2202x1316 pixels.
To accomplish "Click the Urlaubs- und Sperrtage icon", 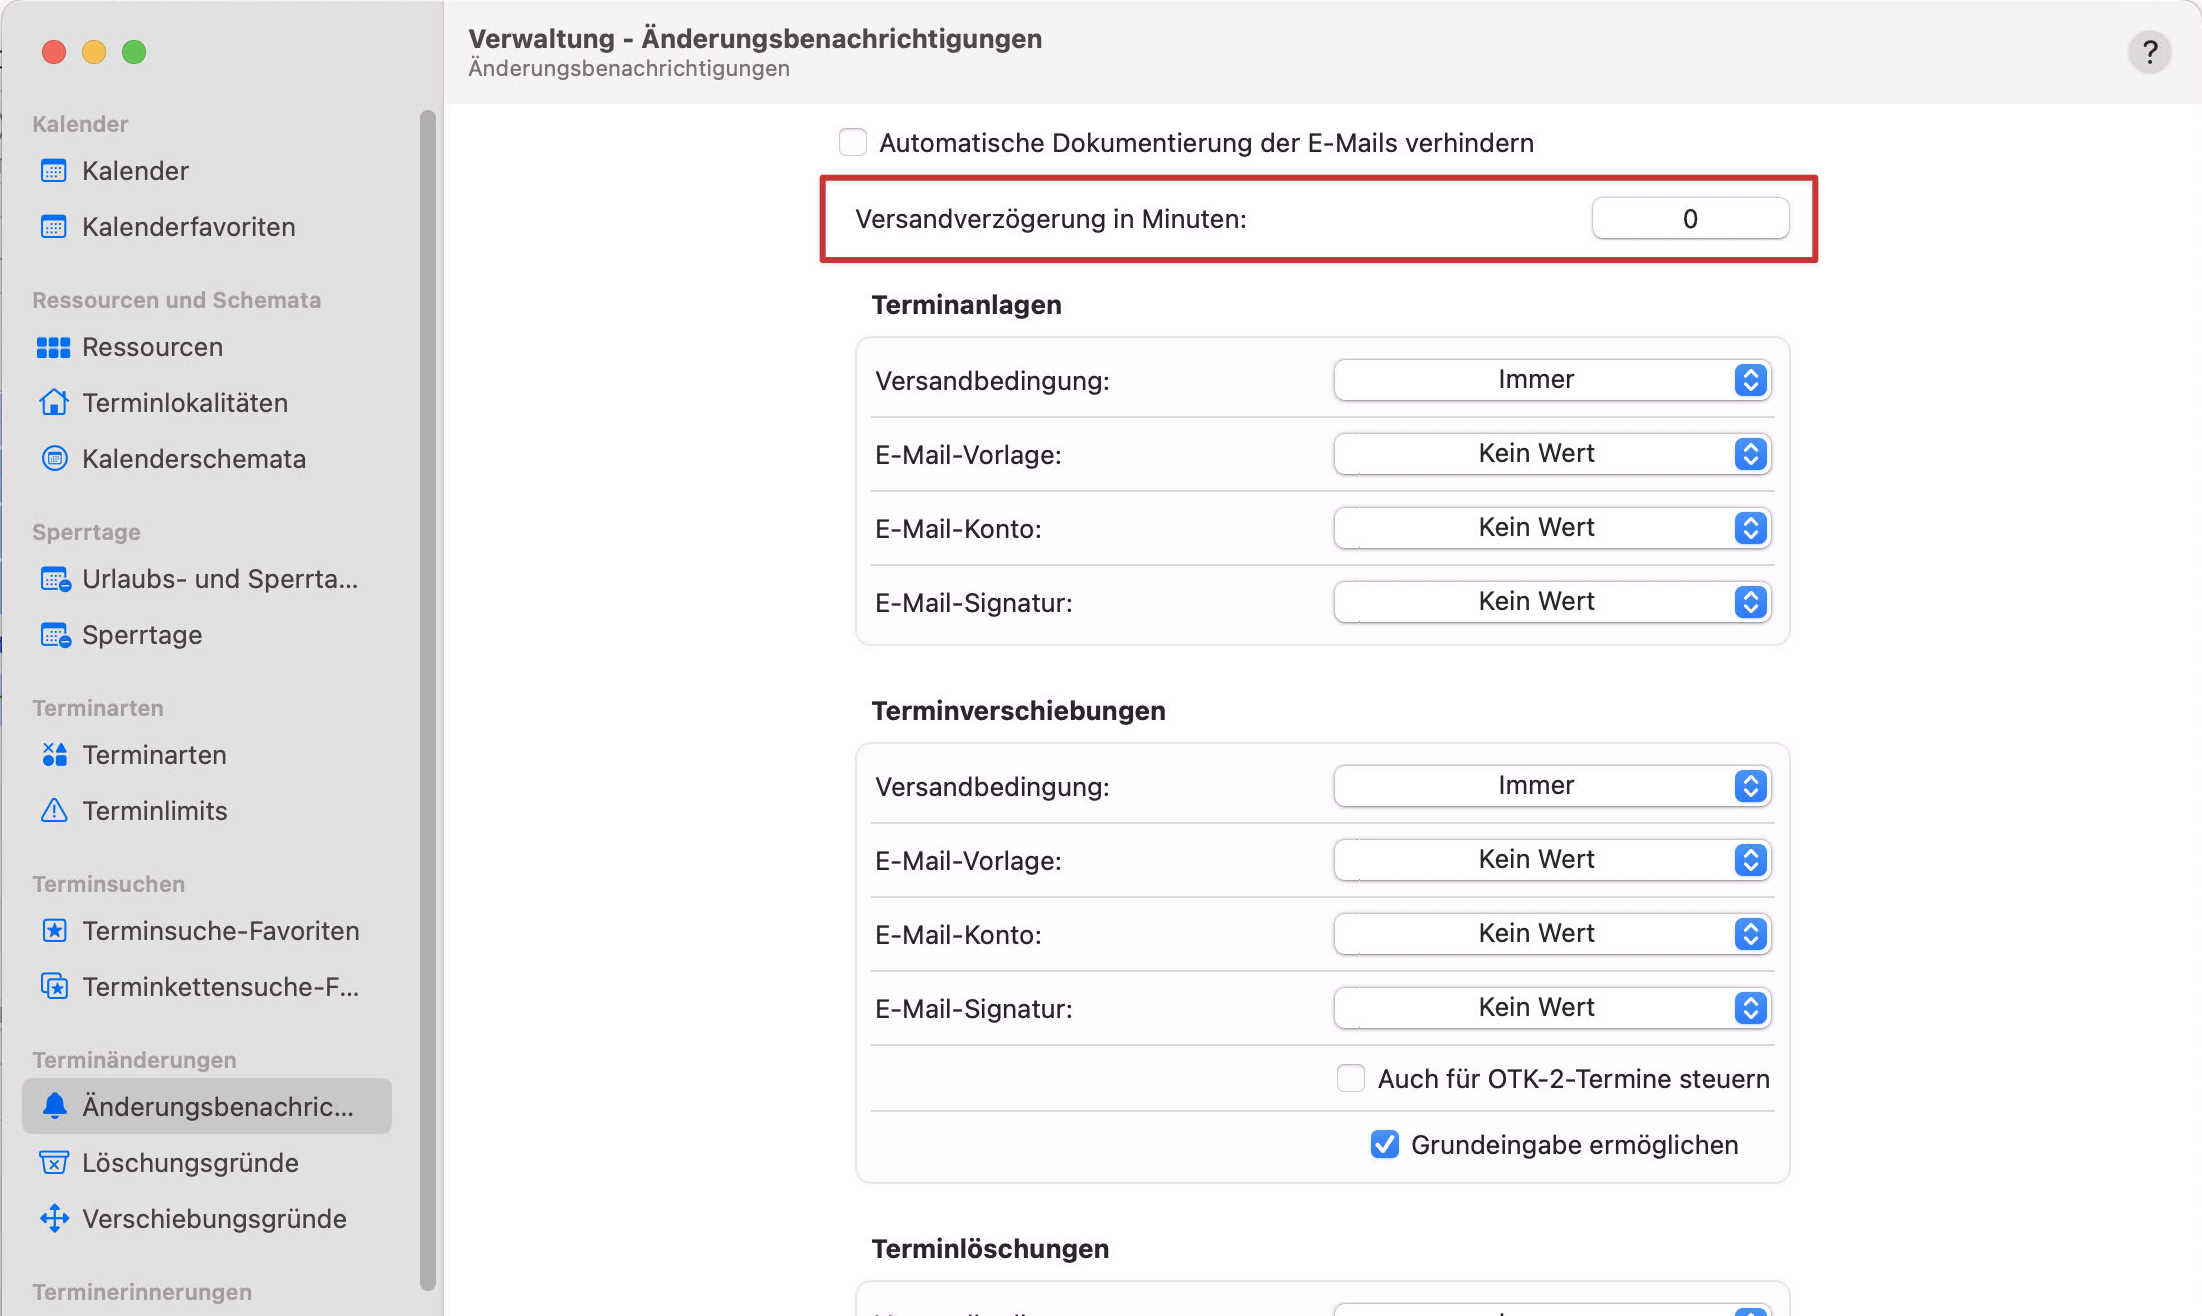I will click(55, 579).
